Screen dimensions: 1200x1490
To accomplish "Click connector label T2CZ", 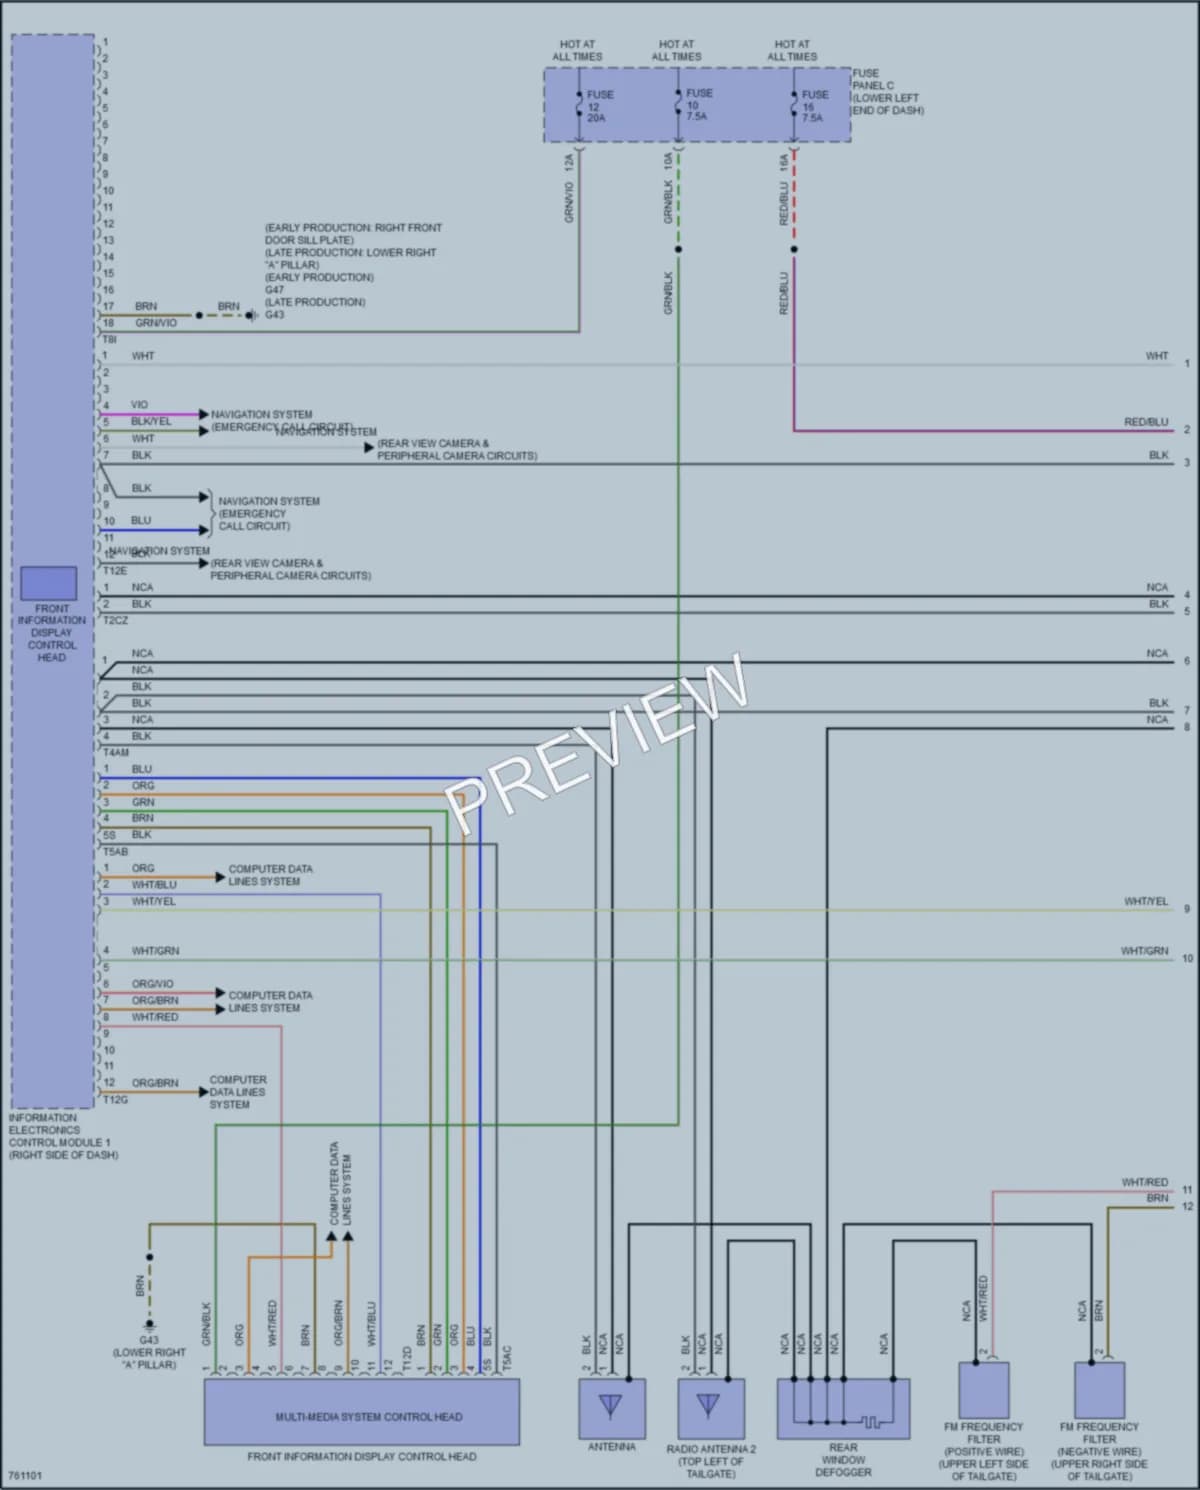I will click(x=115, y=621).
